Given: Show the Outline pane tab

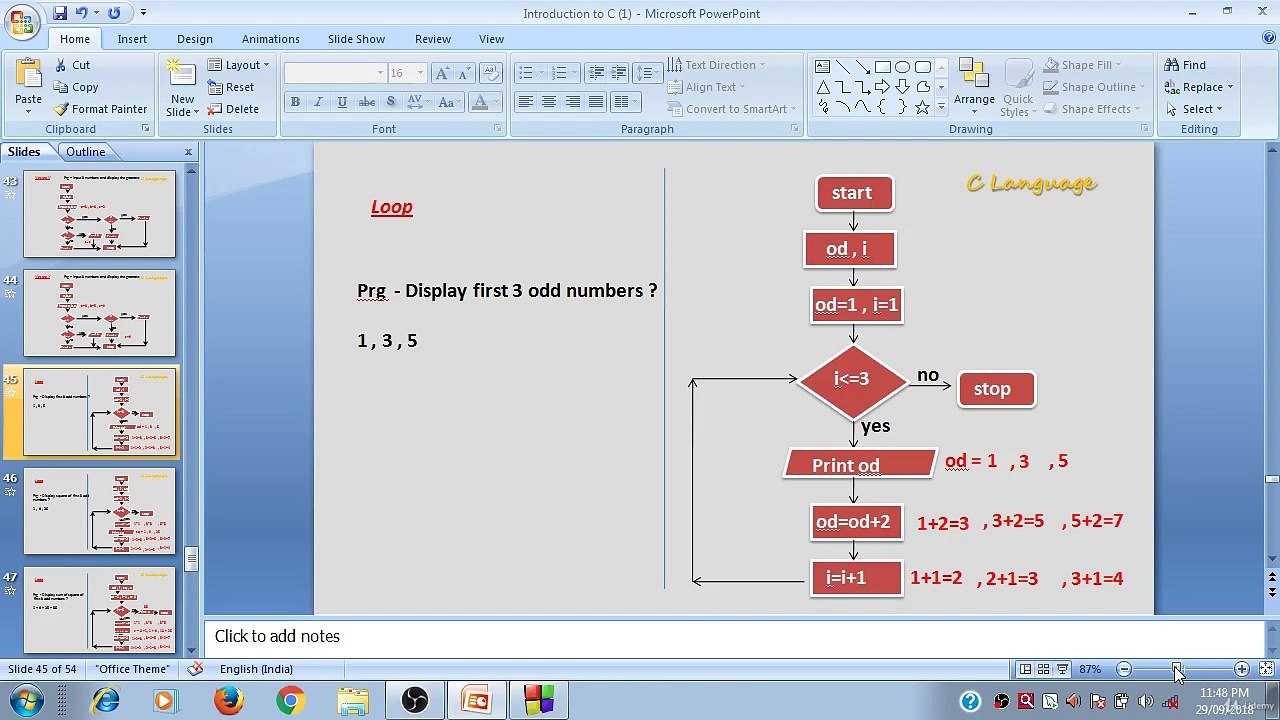Looking at the screenshot, I should pos(86,152).
